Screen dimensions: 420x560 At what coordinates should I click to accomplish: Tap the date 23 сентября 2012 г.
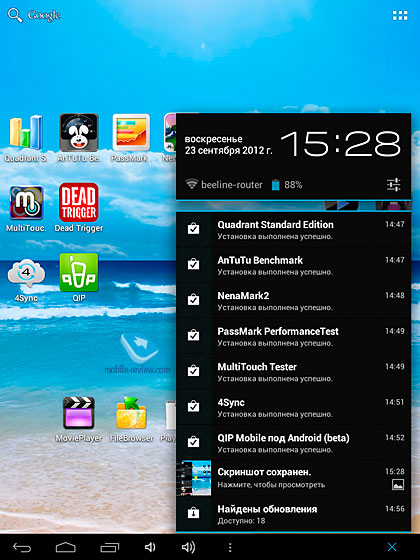click(x=229, y=150)
